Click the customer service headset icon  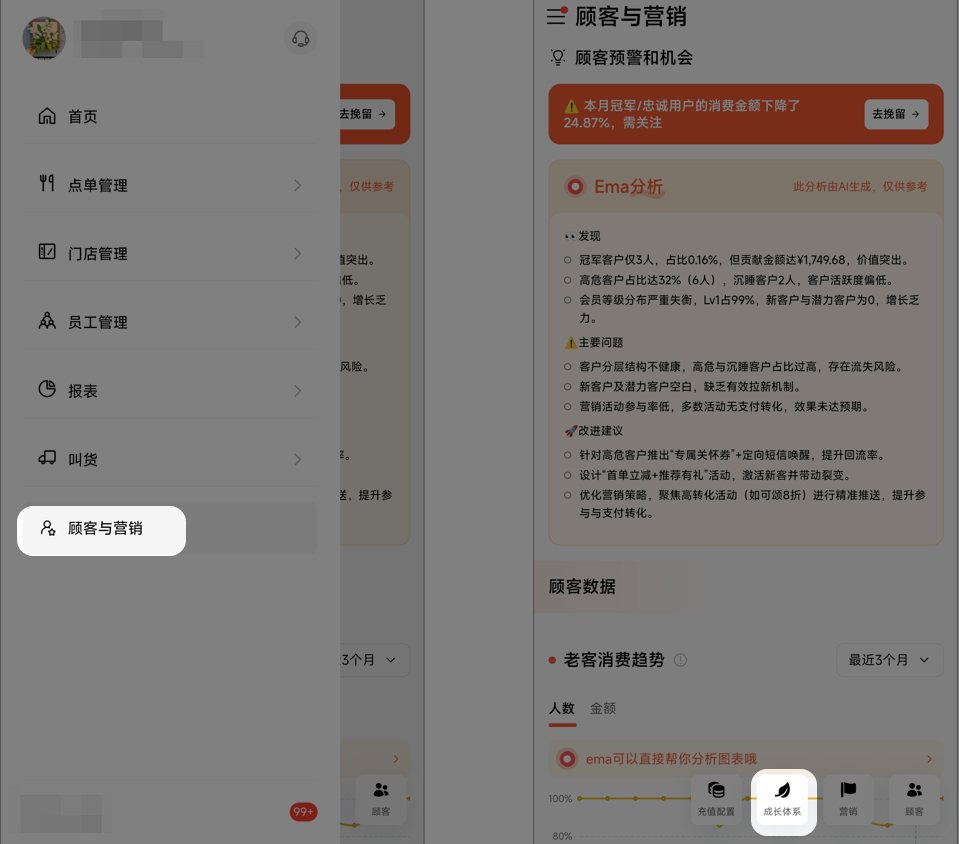300,39
